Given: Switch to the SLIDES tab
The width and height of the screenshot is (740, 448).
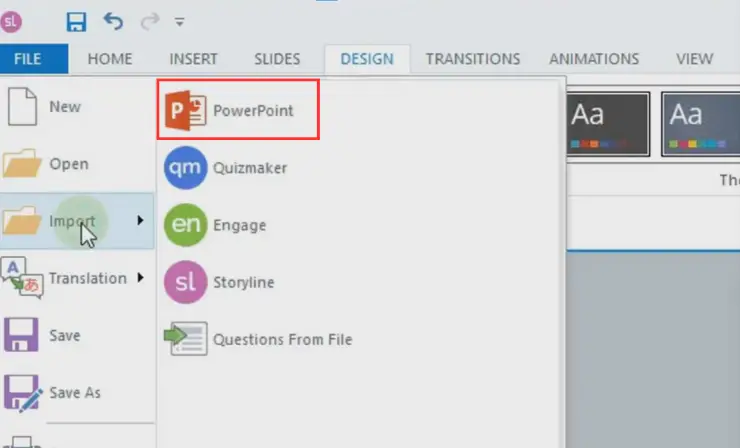Looking at the screenshot, I should click(x=277, y=59).
